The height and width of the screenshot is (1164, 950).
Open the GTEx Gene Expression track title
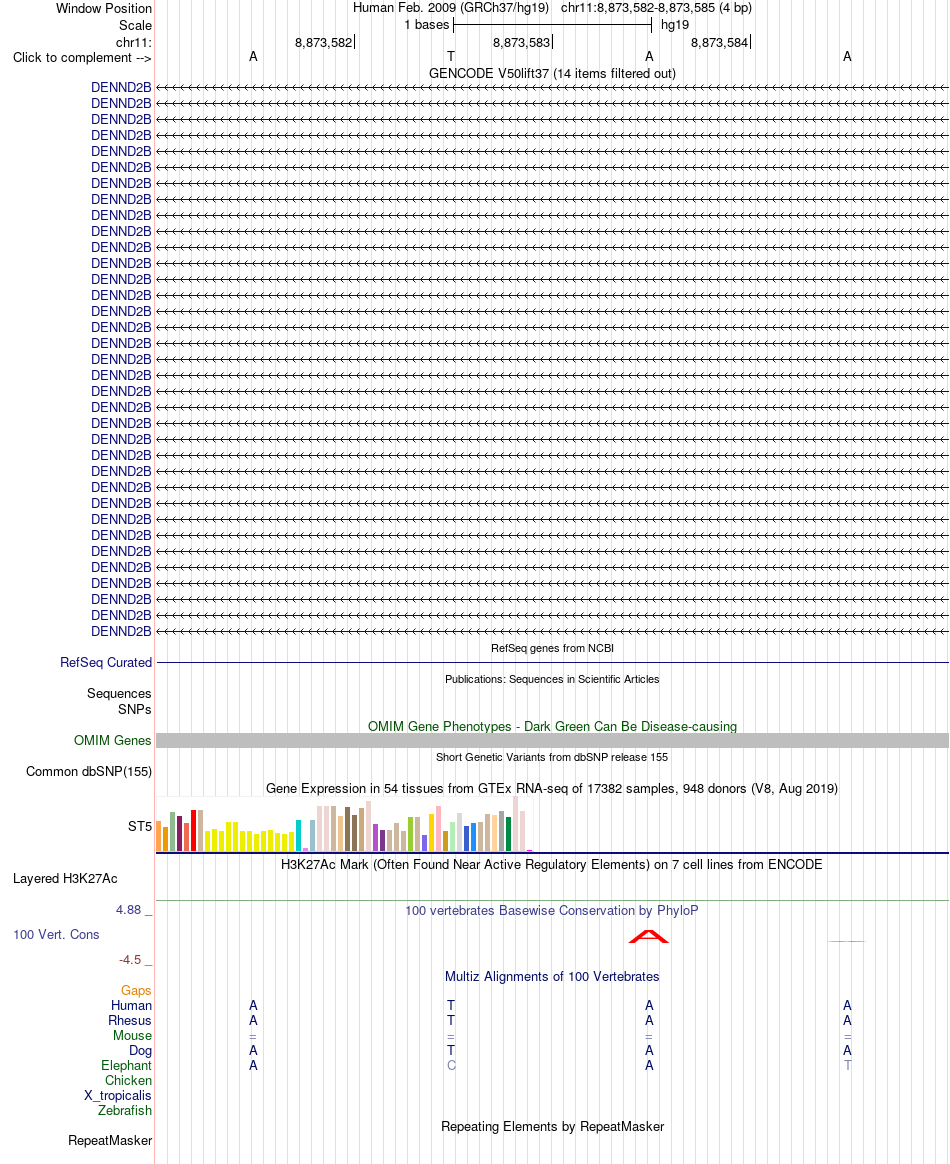pyautogui.click(x=552, y=788)
